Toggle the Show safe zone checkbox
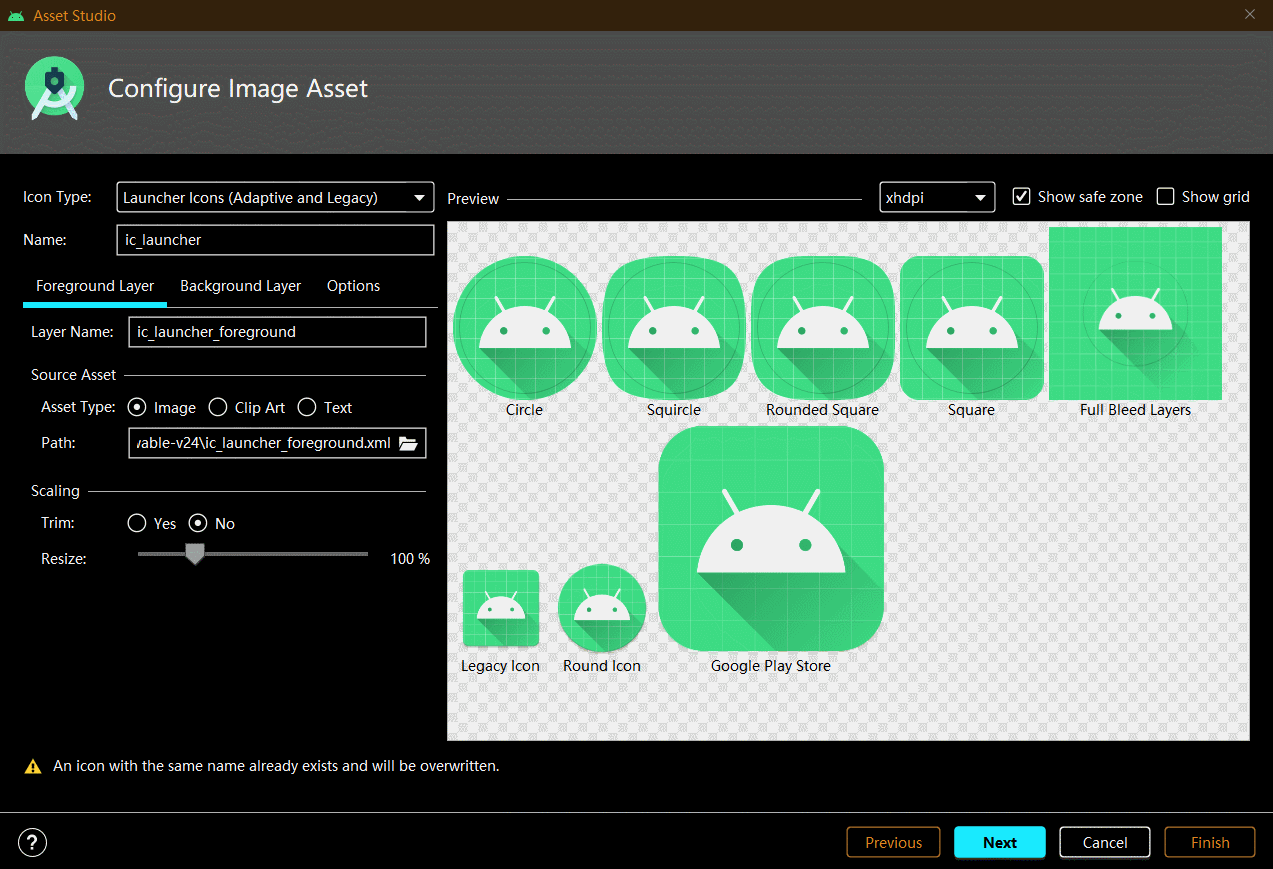 (1021, 196)
